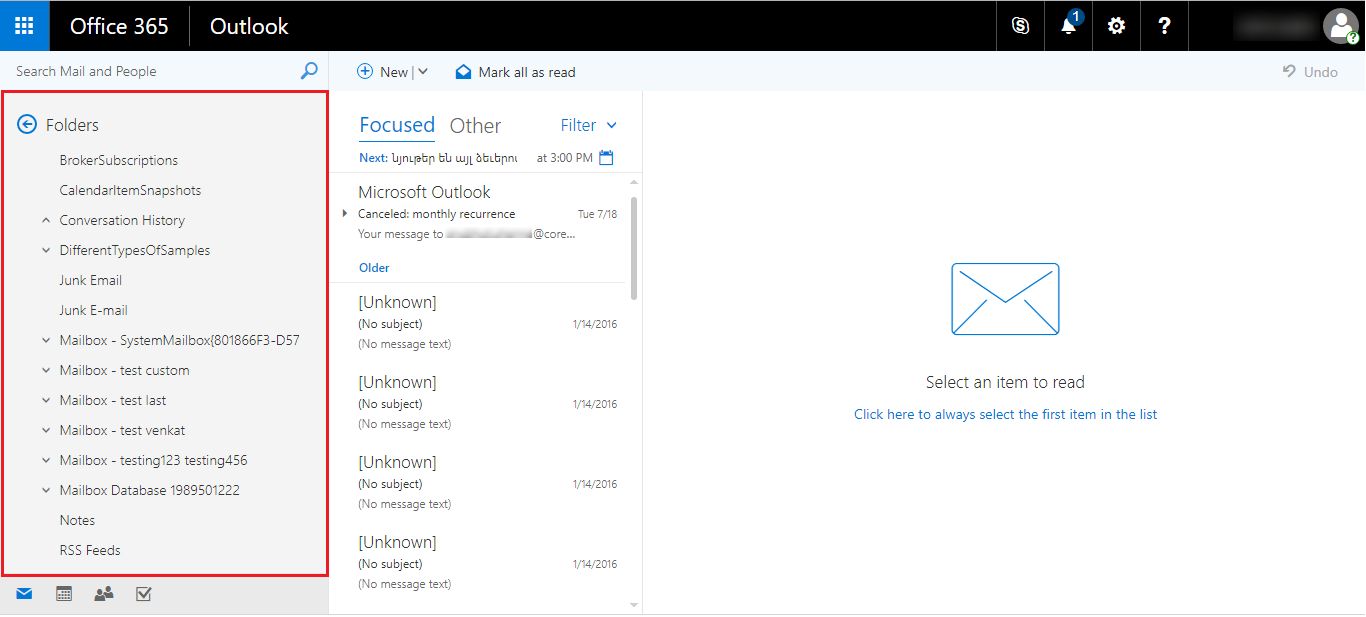Open the Next upcoming event link
This screenshot has width=1366, height=617.
click(438, 158)
